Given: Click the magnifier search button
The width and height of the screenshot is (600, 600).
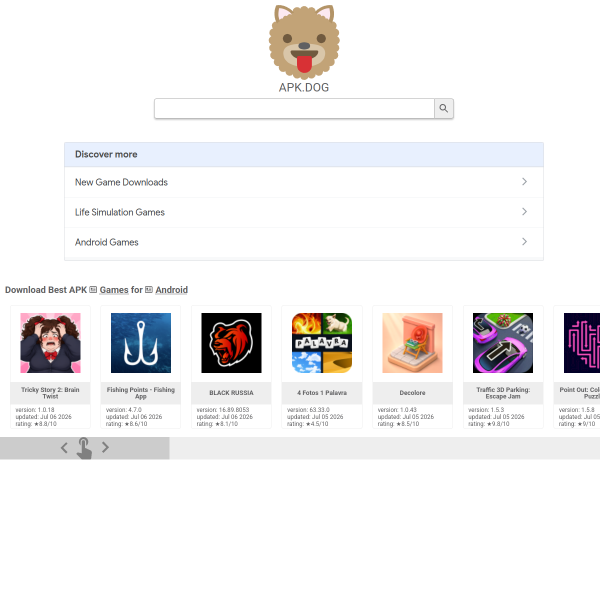Looking at the screenshot, I should click(443, 108).
